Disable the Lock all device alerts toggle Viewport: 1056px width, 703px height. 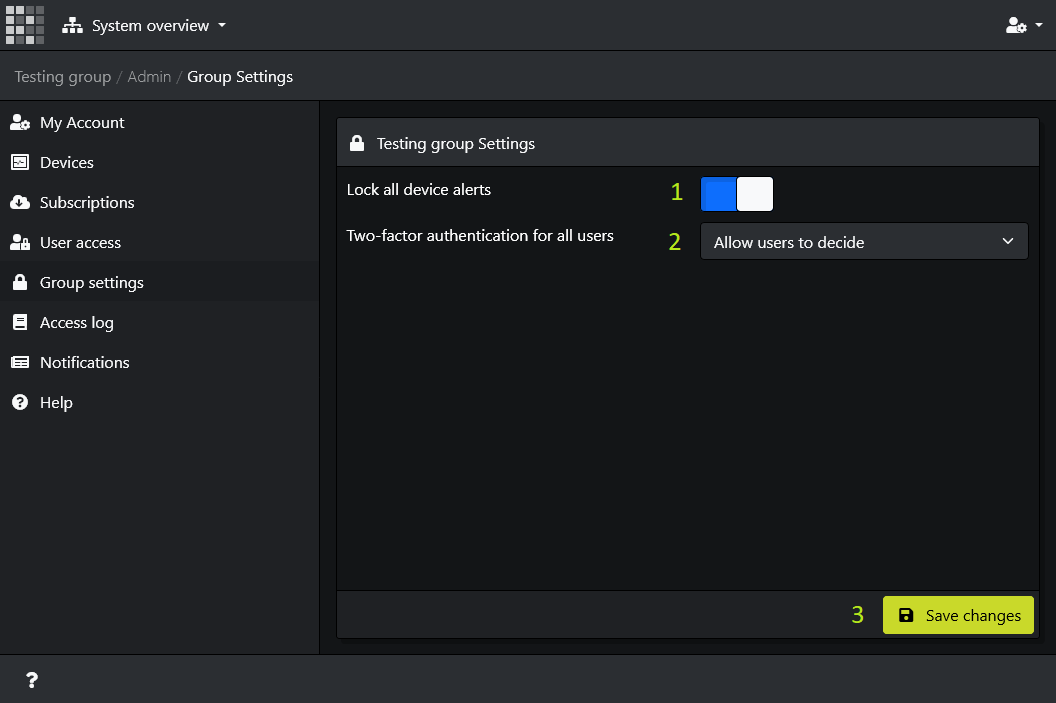pyautogui.click(x=754, y=194)
